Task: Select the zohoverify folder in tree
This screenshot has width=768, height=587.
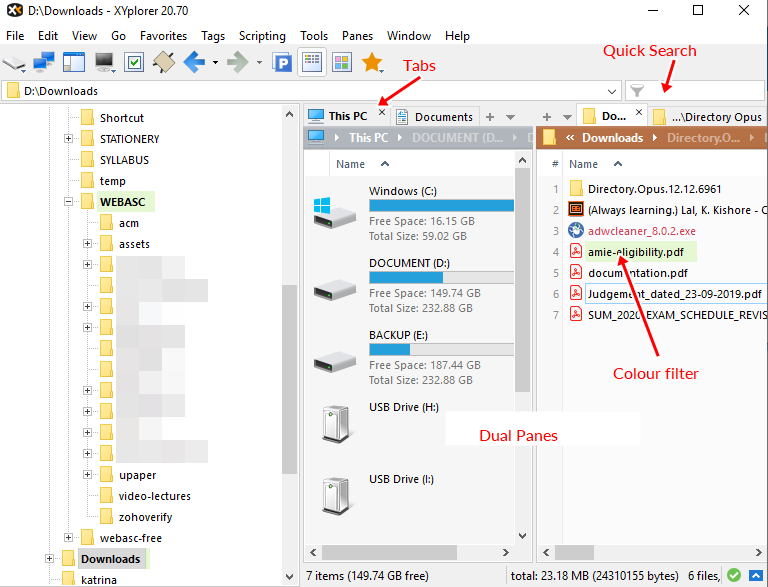Action: [145, 517]
